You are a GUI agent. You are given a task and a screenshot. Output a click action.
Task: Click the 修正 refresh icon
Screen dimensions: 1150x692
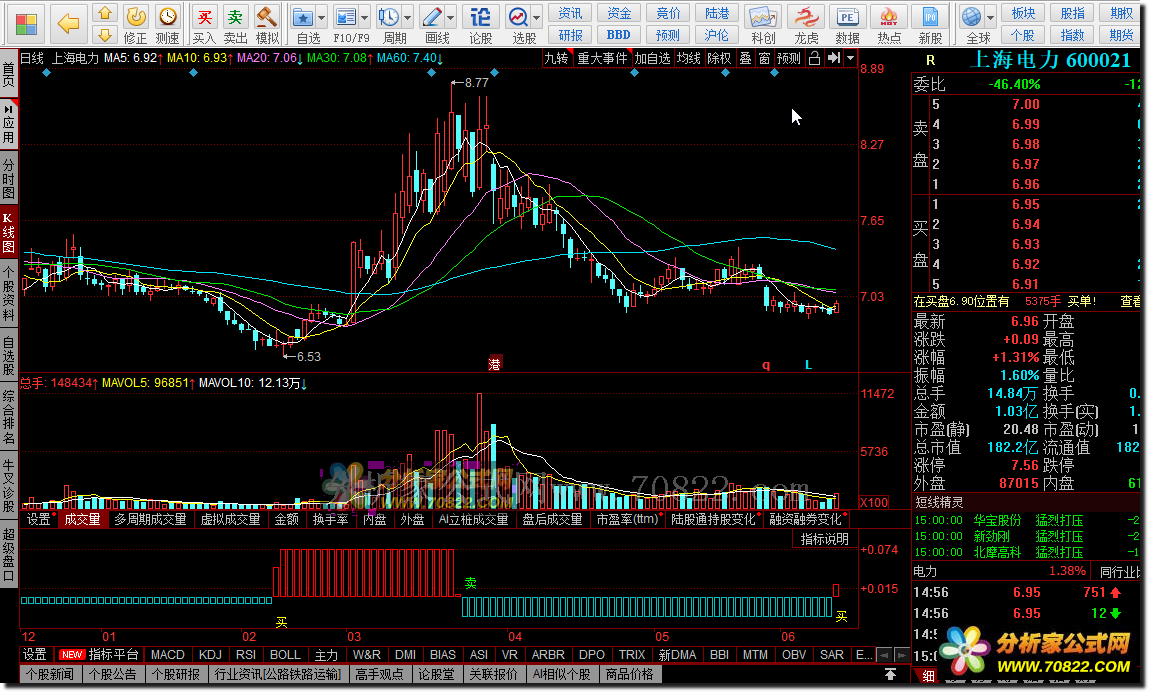pos(135,16)
